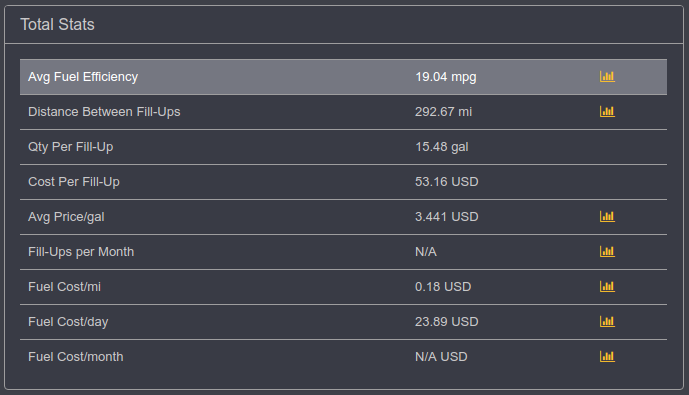Show Fuel Cost/day chart

click(x=607, y=322)
